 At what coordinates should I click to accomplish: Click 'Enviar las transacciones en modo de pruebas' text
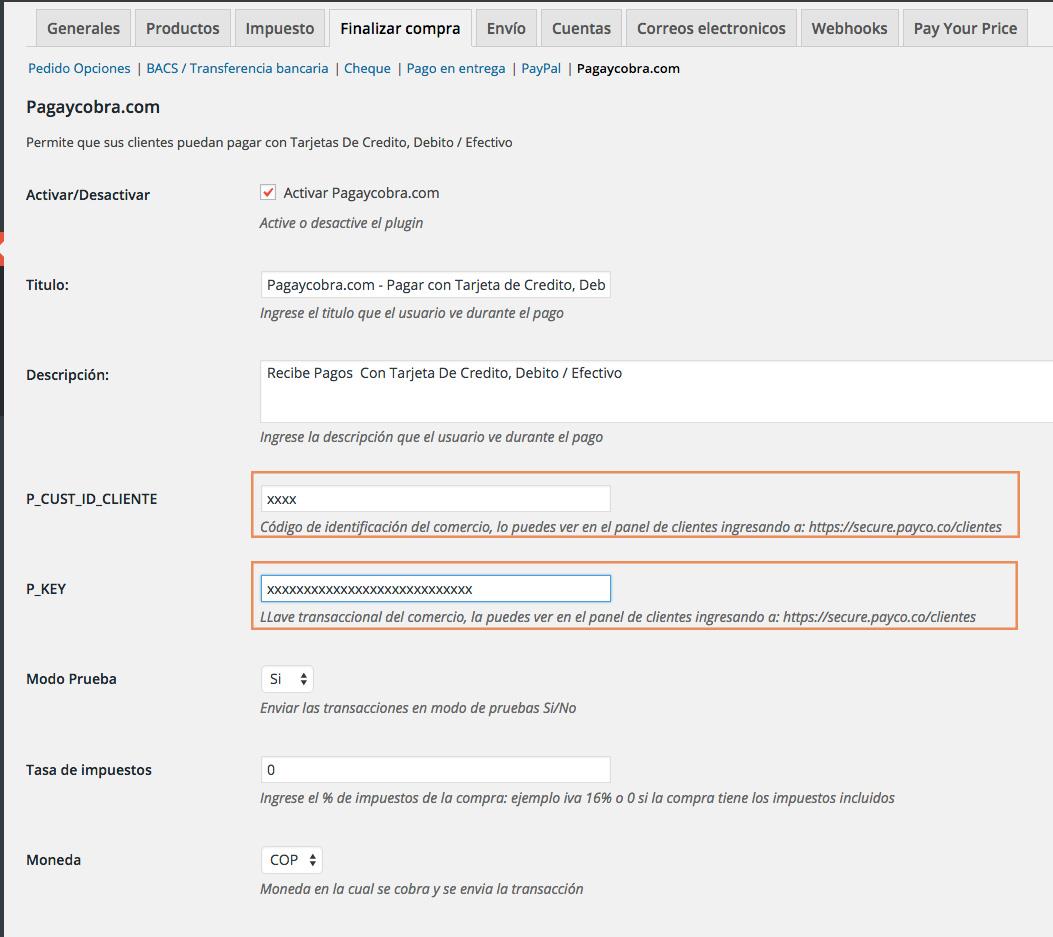tap(418, 708)
